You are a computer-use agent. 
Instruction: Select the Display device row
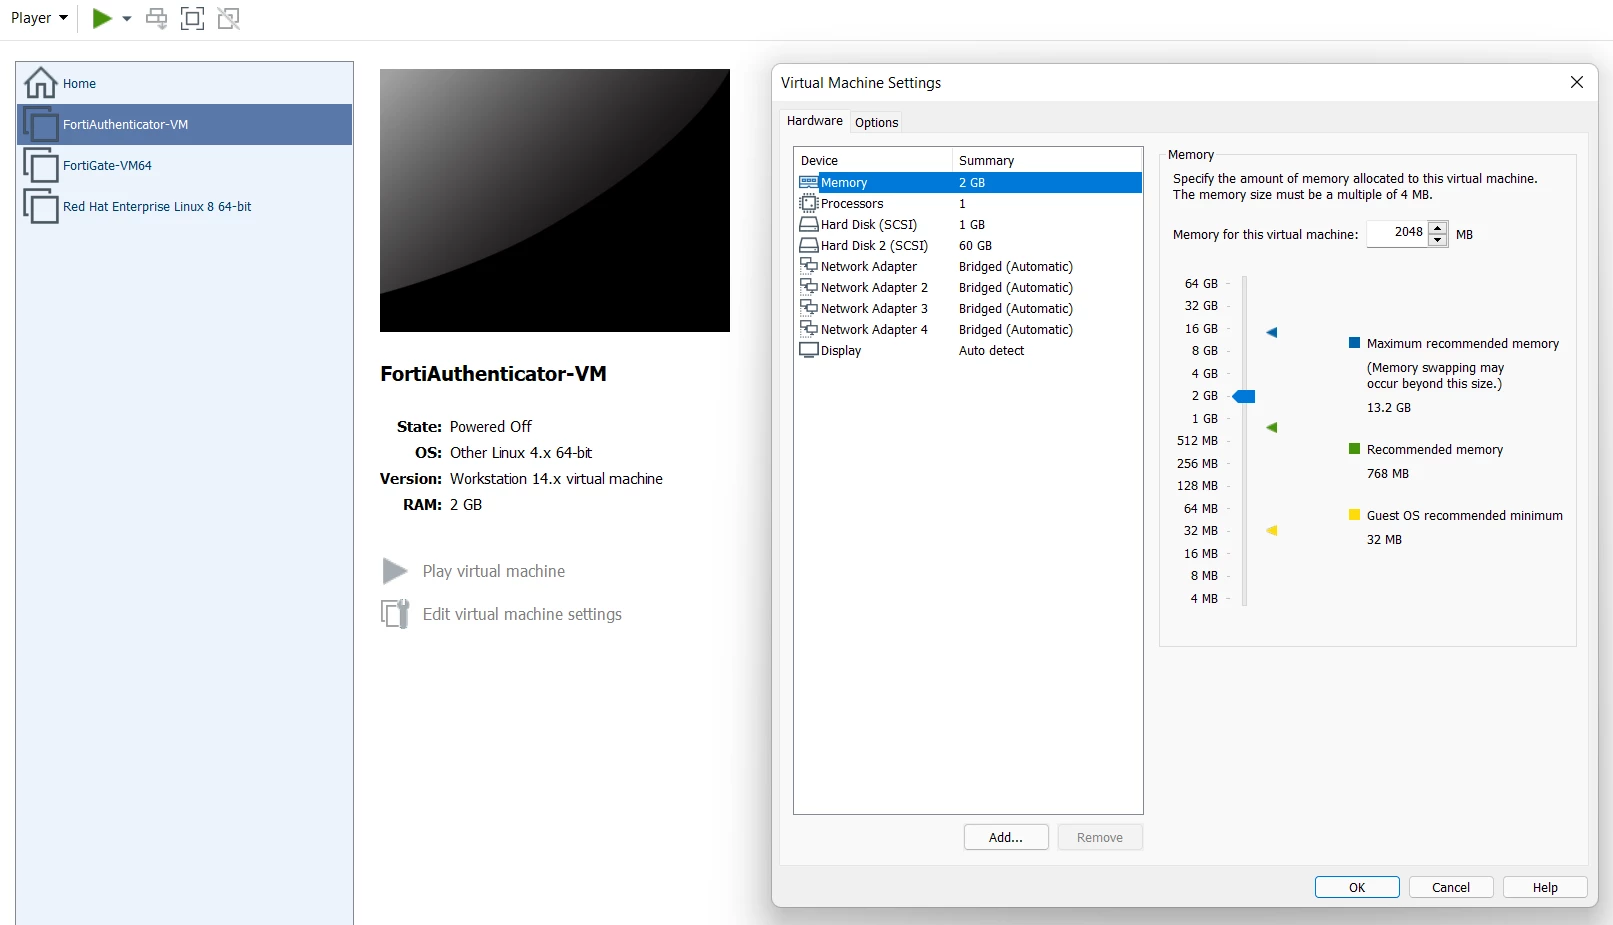(x=968, y=351)
